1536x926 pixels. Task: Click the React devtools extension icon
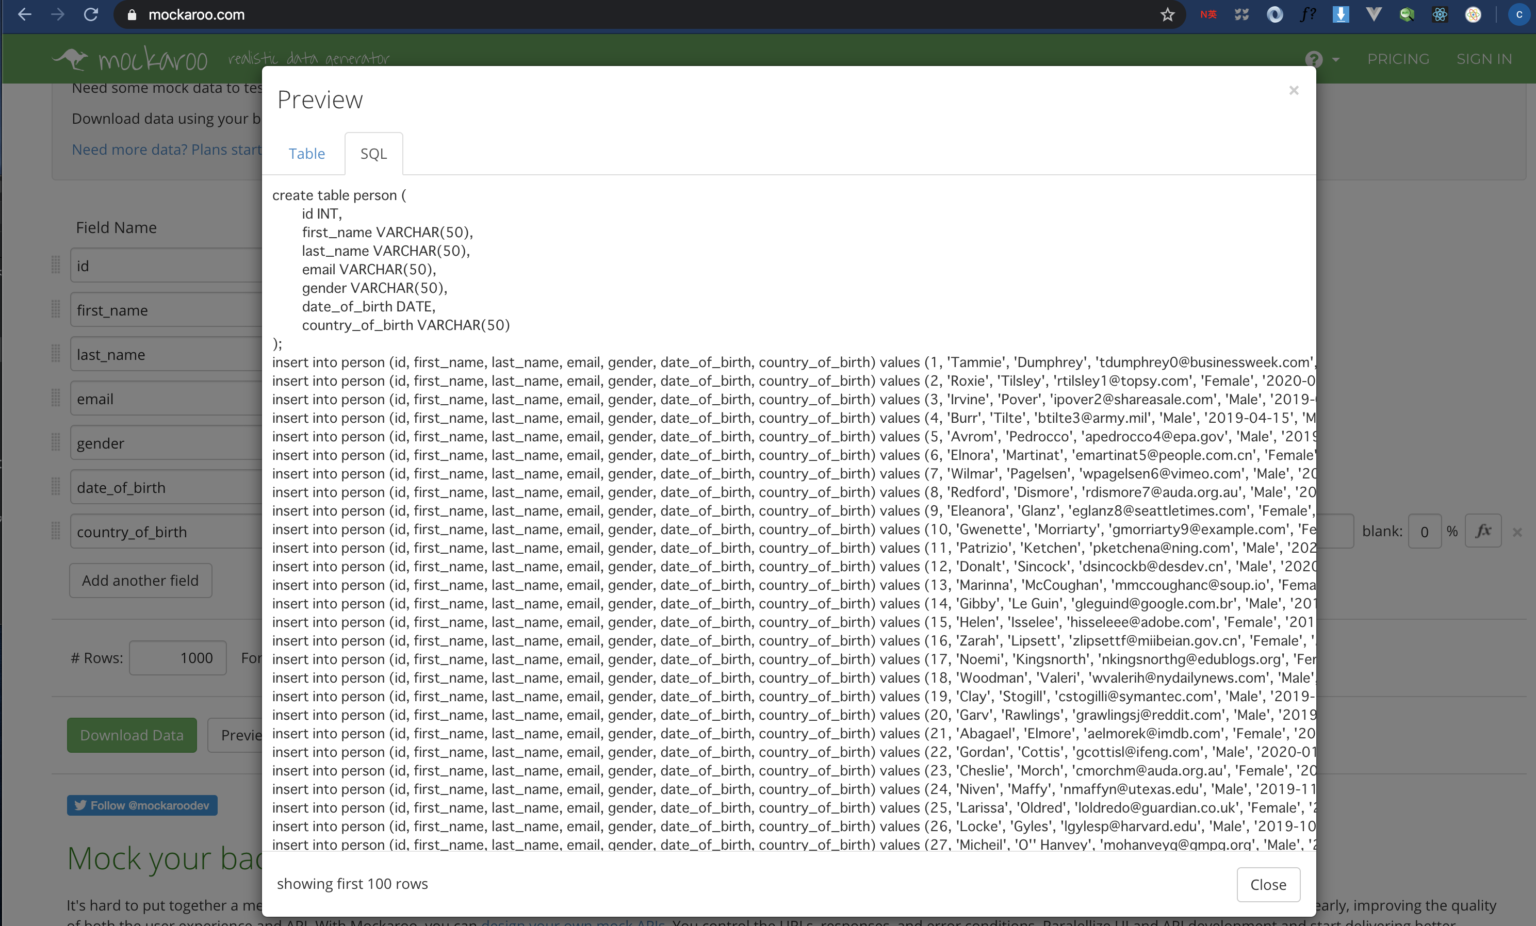tap(1439, 14)
